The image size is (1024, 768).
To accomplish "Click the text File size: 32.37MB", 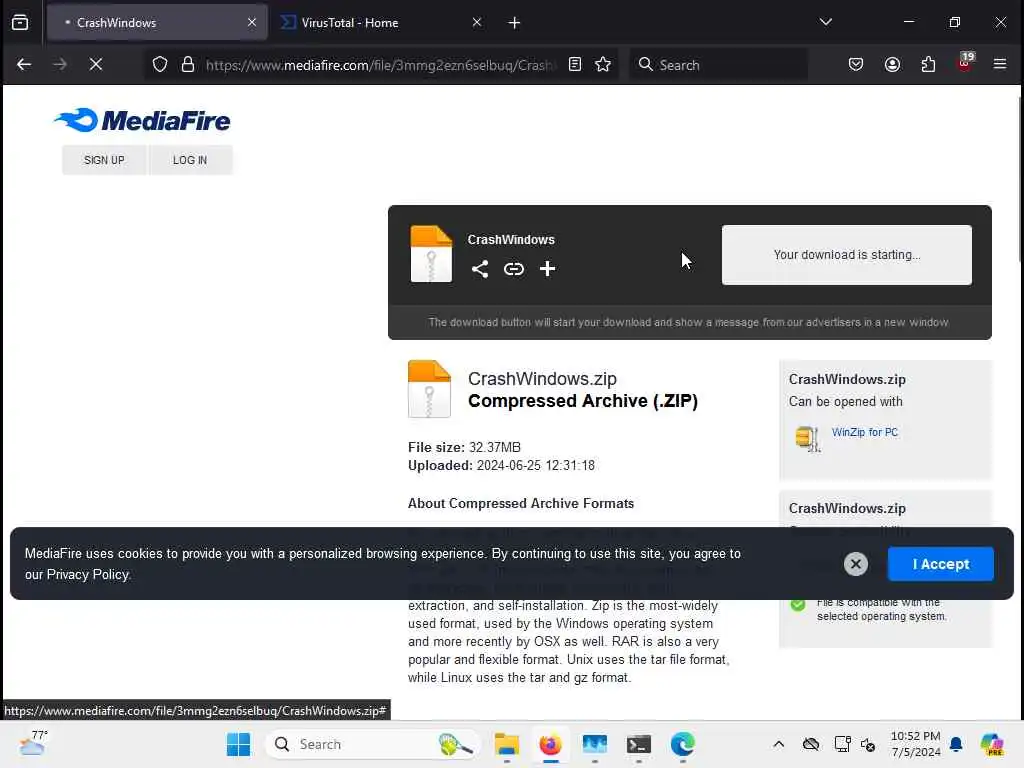I will tap(464, 447).
